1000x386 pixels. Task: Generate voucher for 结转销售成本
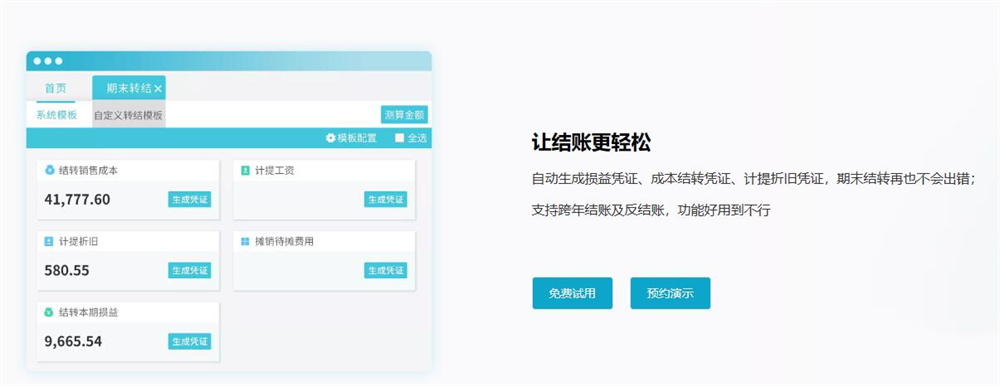pyautogui.click(x=190, y=199)
